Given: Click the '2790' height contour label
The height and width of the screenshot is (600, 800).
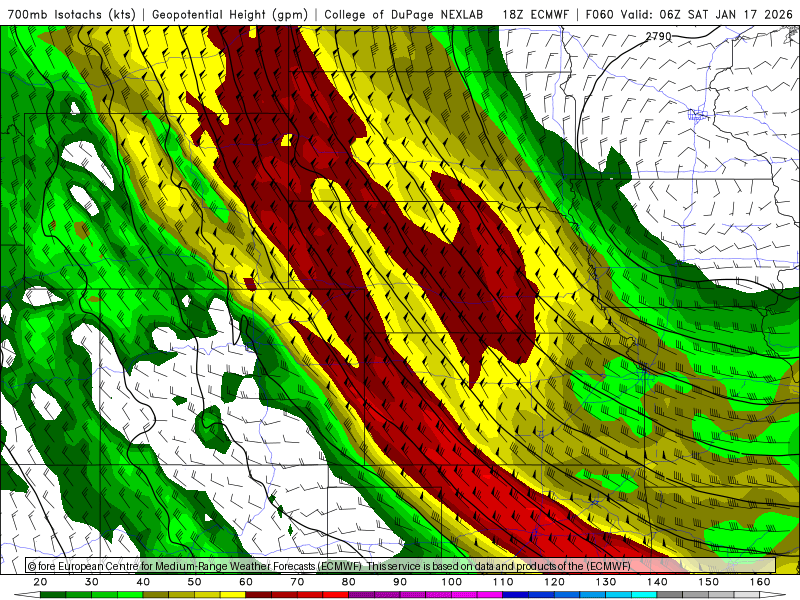Looking at the screenshot, I should [658, 36].
